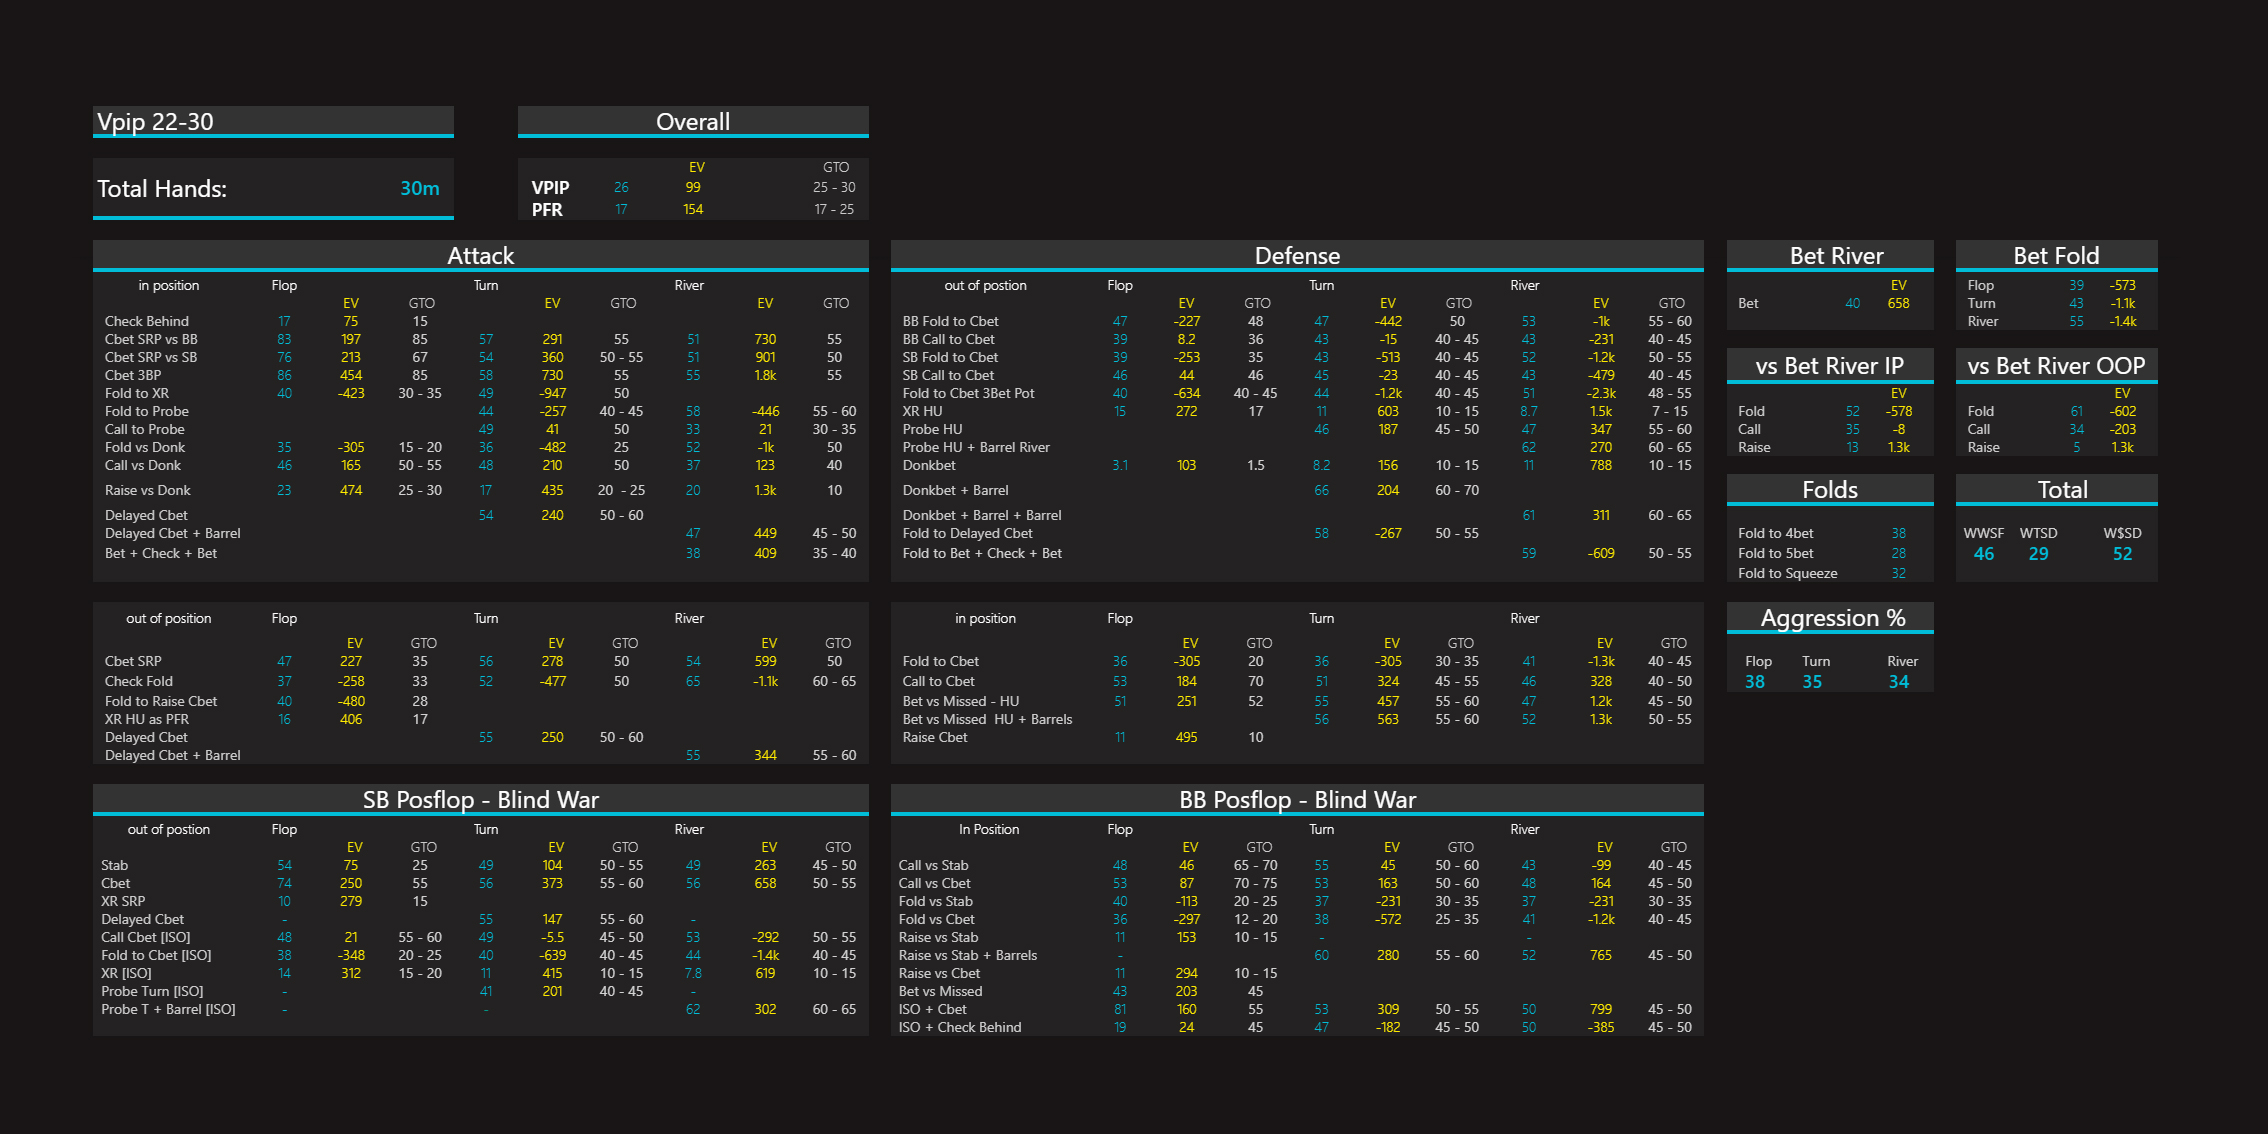The width and height of the screenshot is (2268, 1134).
Task: Click the Bet Fold panel header
Action: 2056,256
